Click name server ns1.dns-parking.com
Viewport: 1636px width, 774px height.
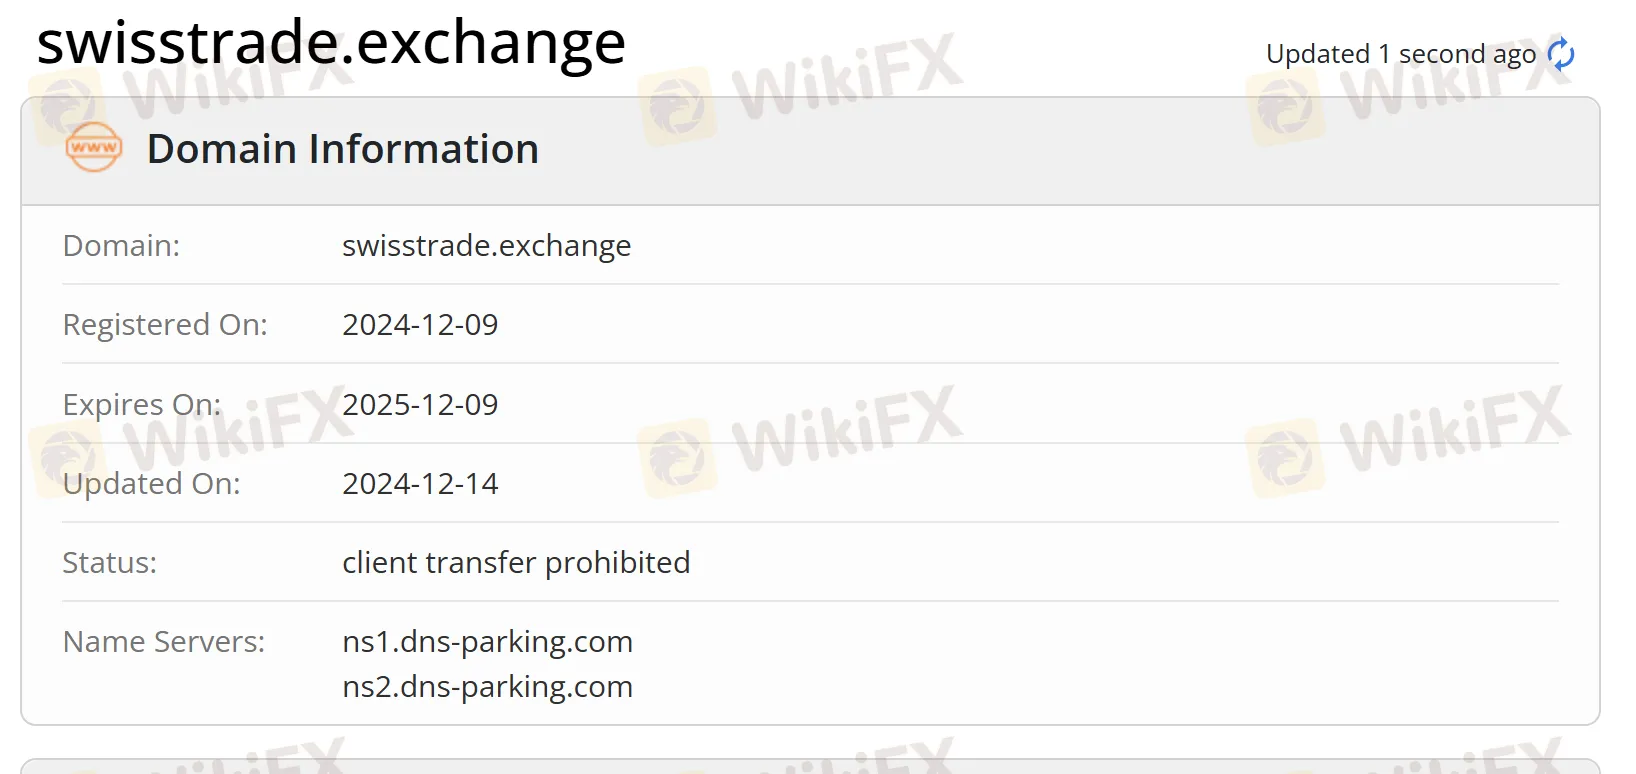[487, 642]
